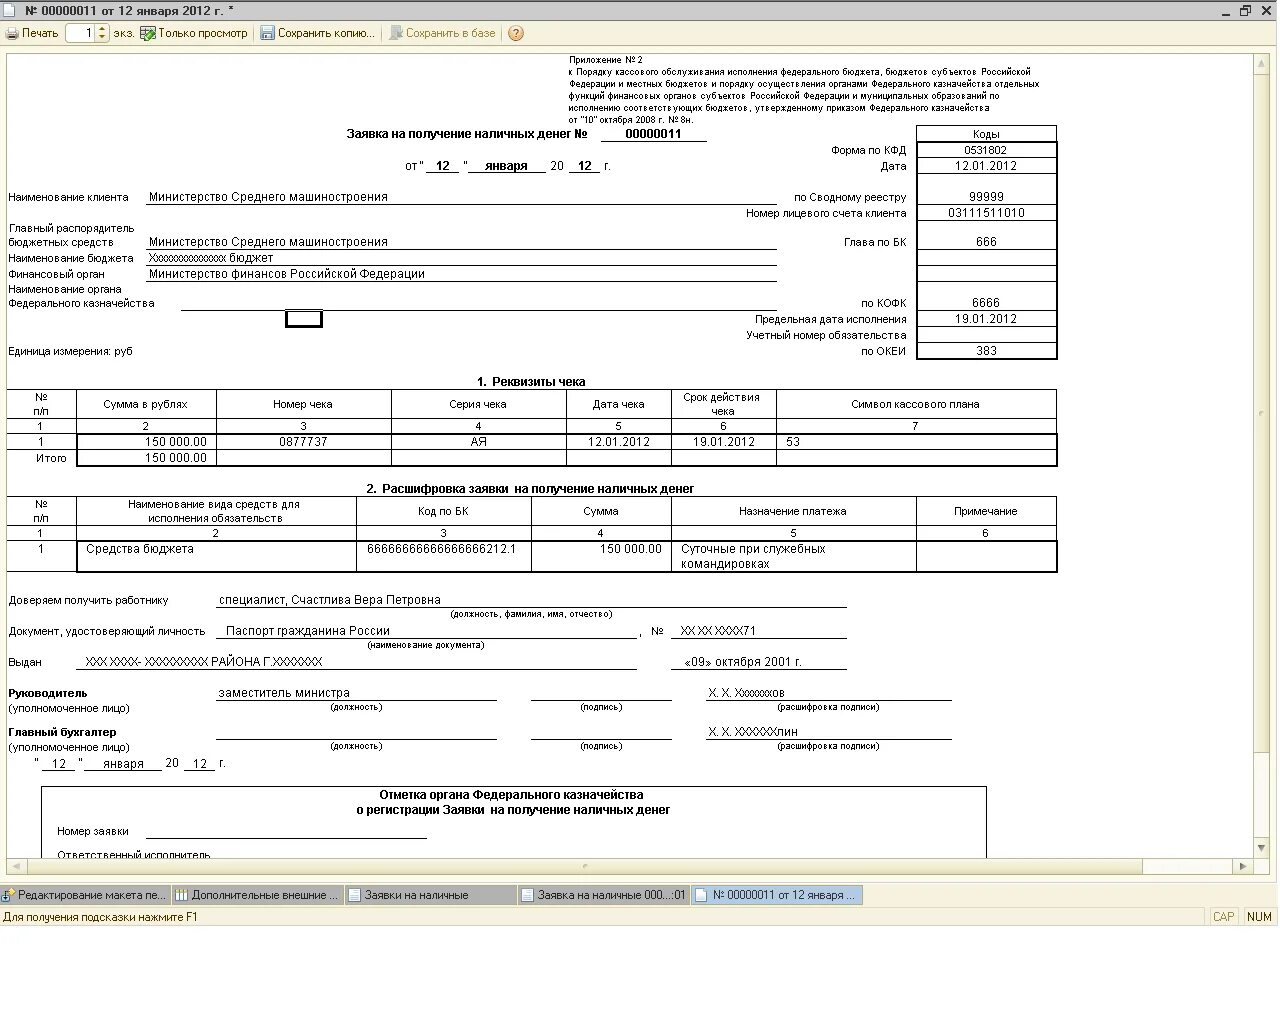Click Сводный реестр value 99999
This screenshot has width=1280, height=1024.
(986, 197)
